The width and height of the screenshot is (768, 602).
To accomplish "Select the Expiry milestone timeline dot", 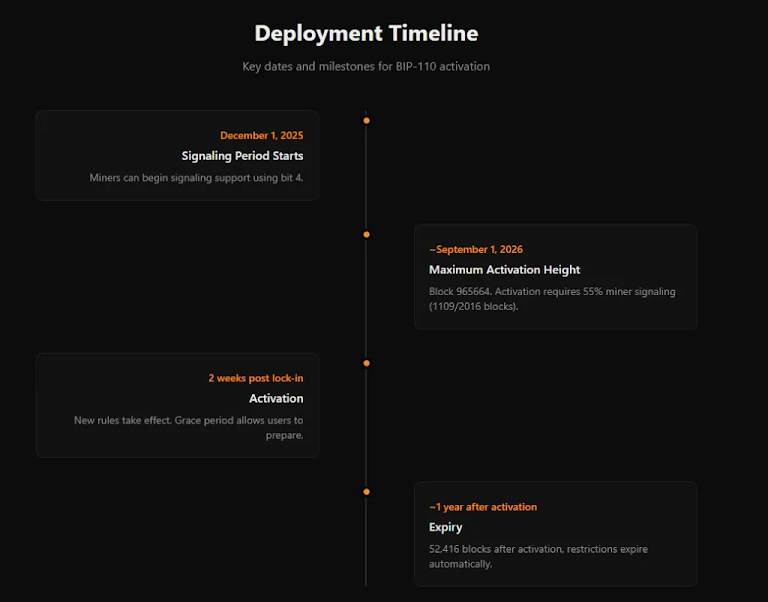I will tap(366, 492).
